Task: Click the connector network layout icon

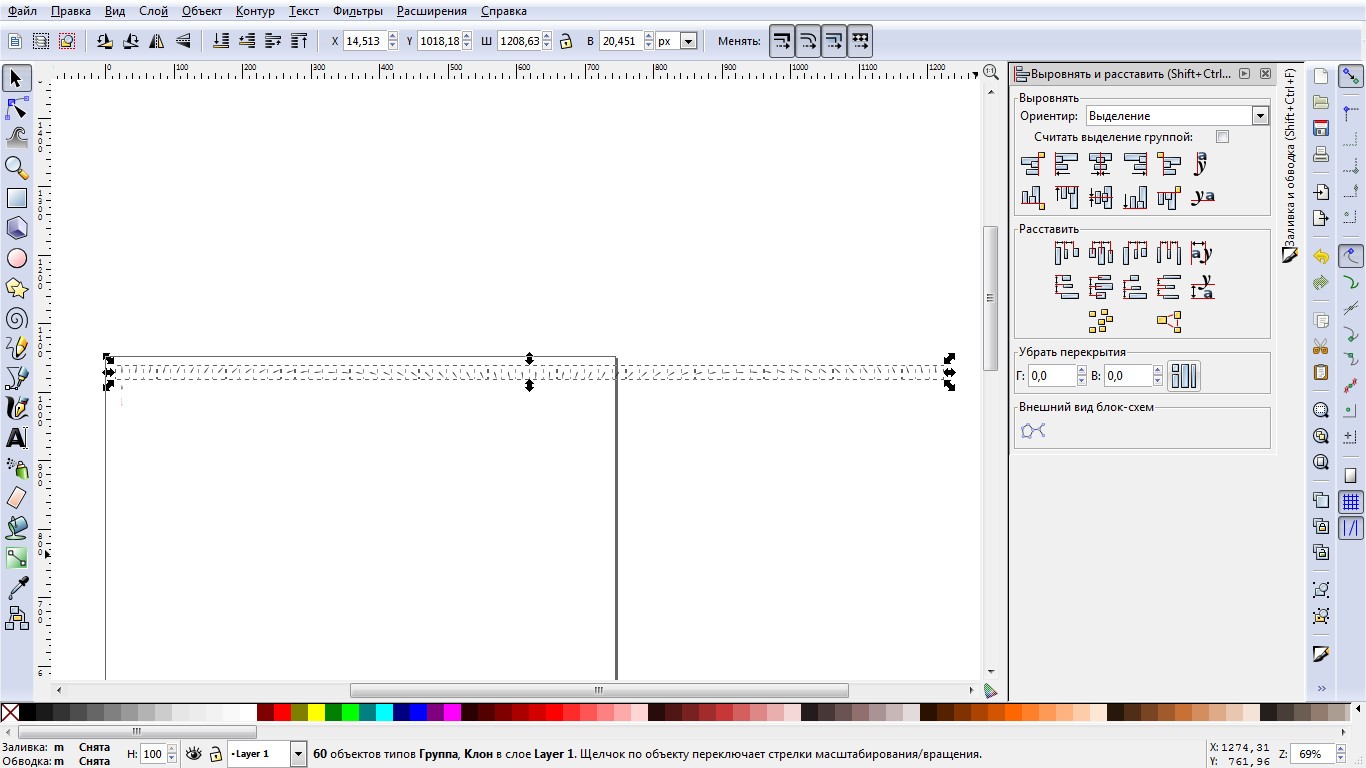Action: click(1033, 431)
